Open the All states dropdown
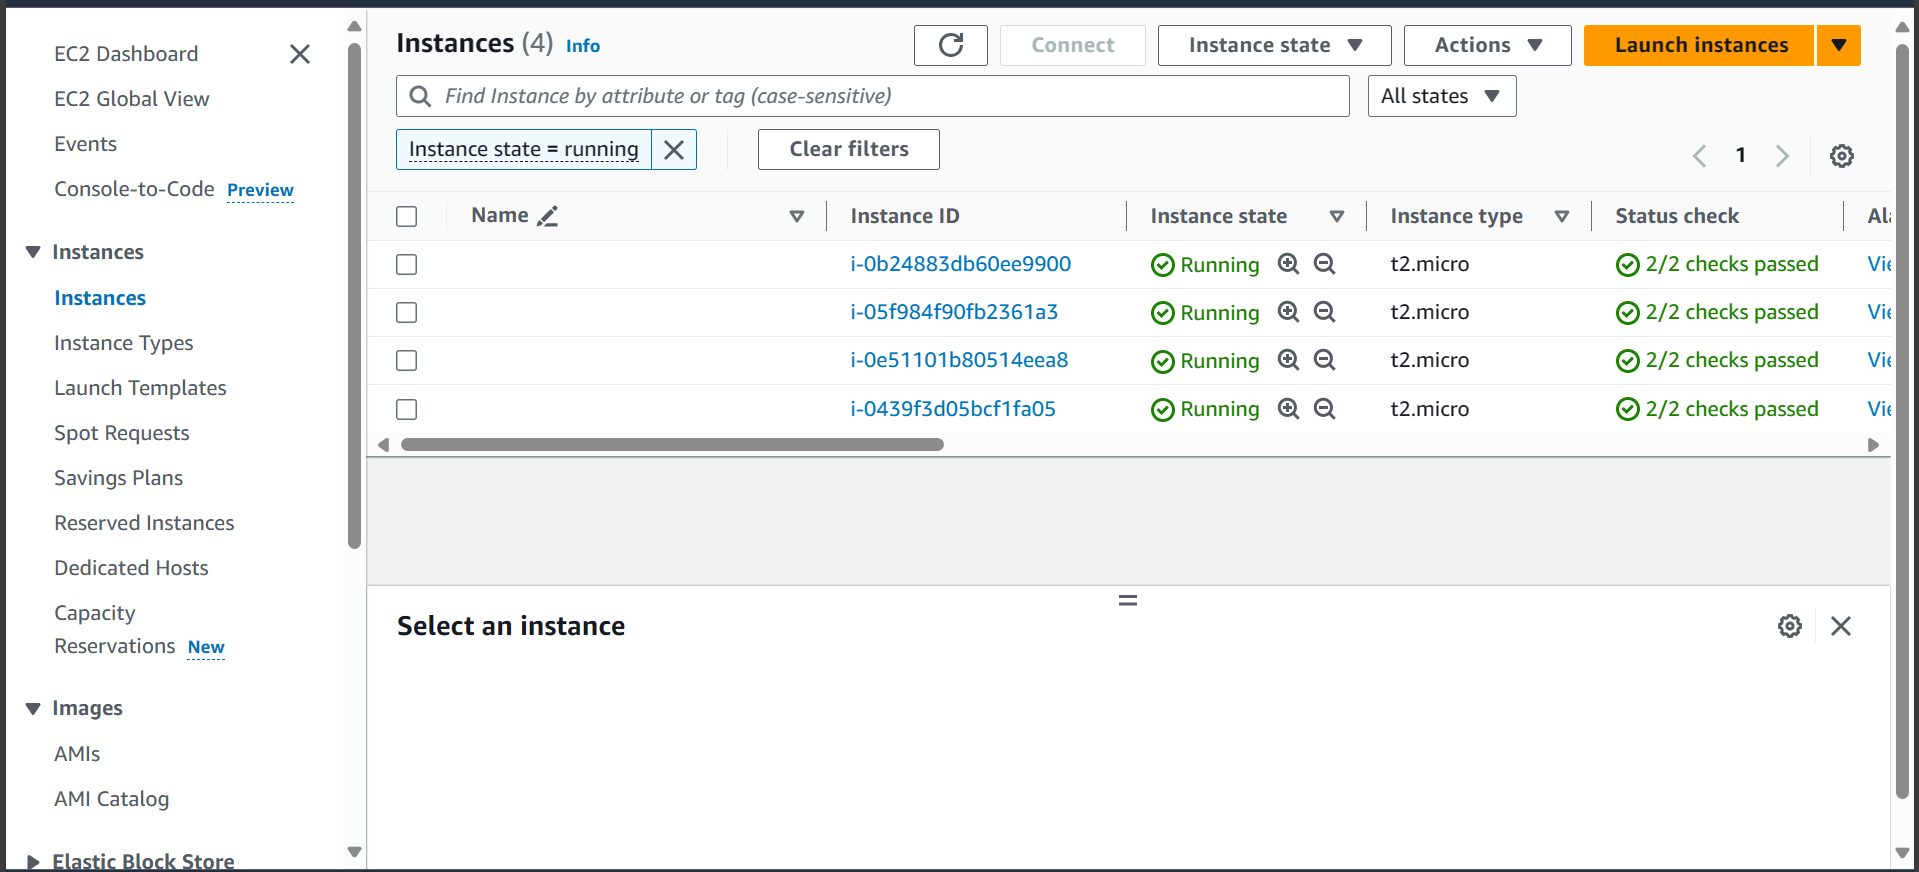Viewport: 1919px width, 872px height. click(1441, 96)
